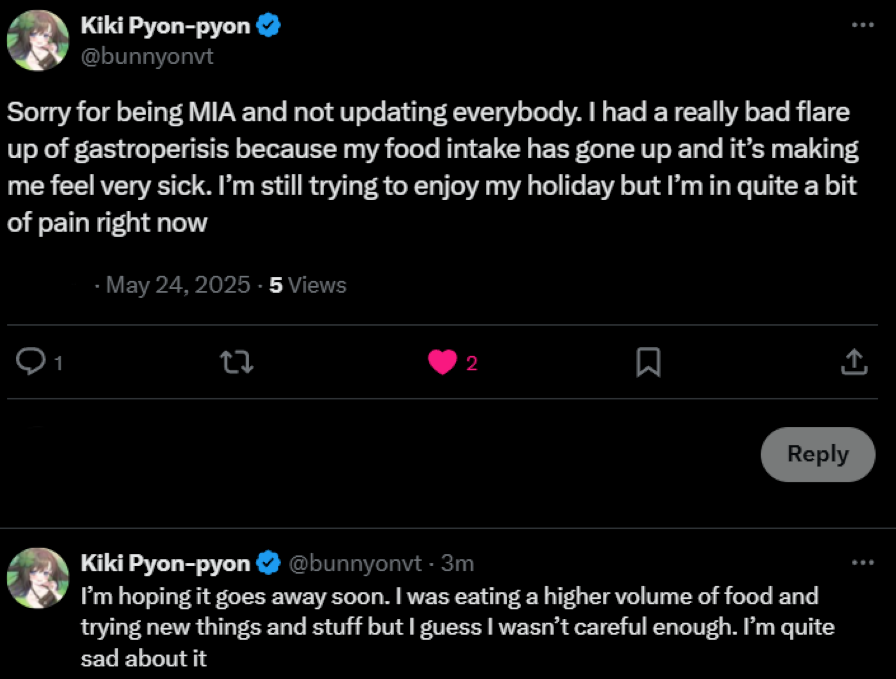Screen dimensions: 896x679
Task: Click the May 24, 2025 date
Action: (178, 285)
